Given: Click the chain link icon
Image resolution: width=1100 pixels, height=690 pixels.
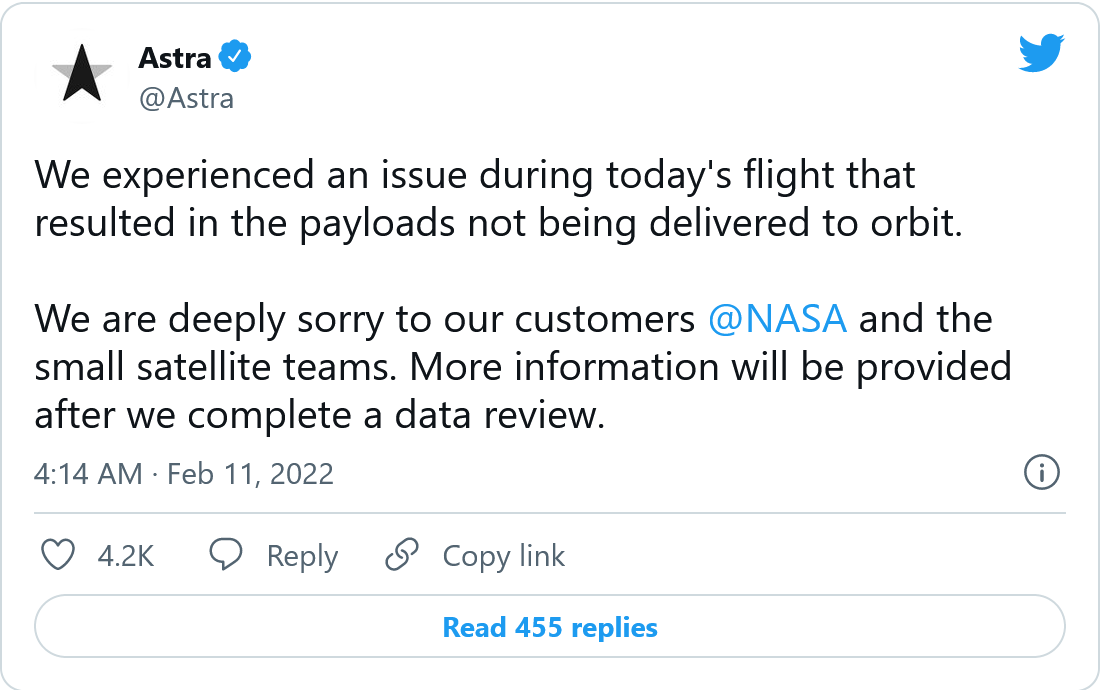Looking at the screenshot, I should tap(402, 555).
